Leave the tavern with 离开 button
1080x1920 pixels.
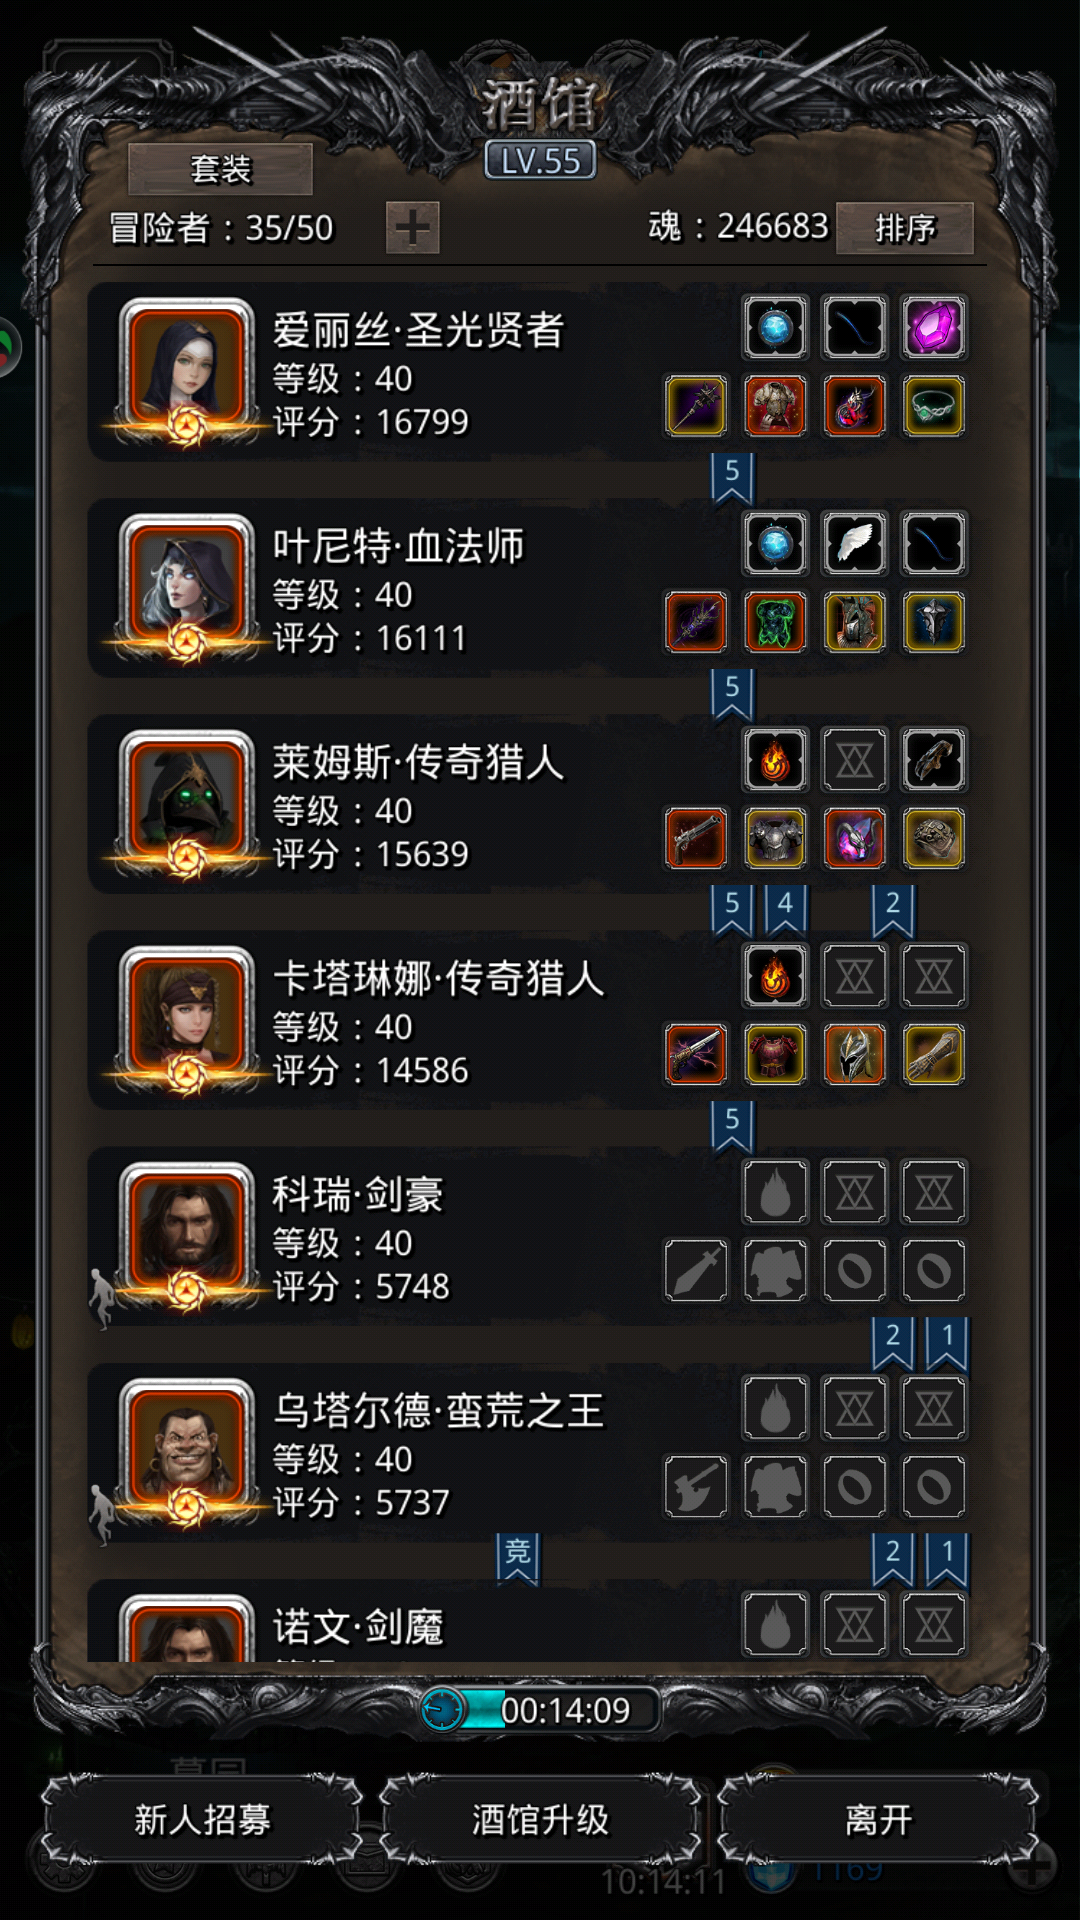(x=878, y=1819)
